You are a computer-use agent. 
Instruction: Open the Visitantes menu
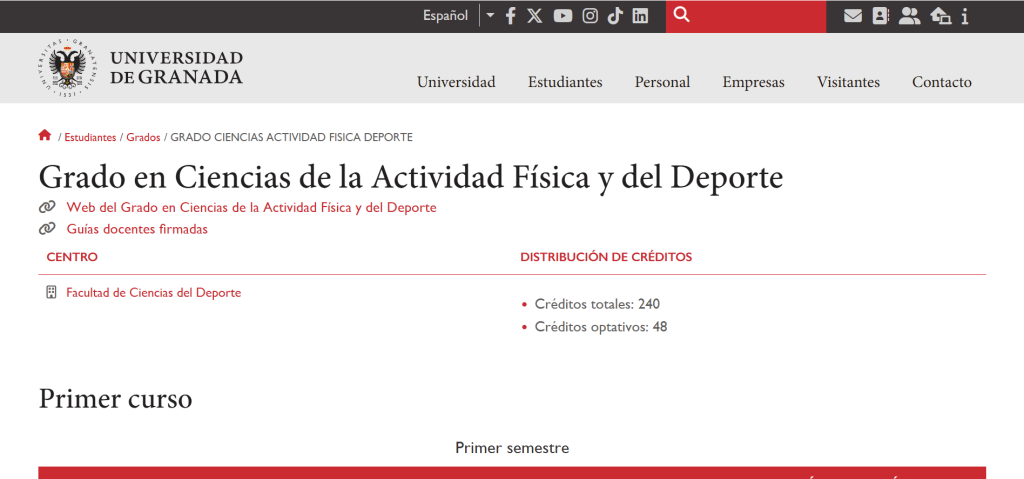tap(848, 82)
